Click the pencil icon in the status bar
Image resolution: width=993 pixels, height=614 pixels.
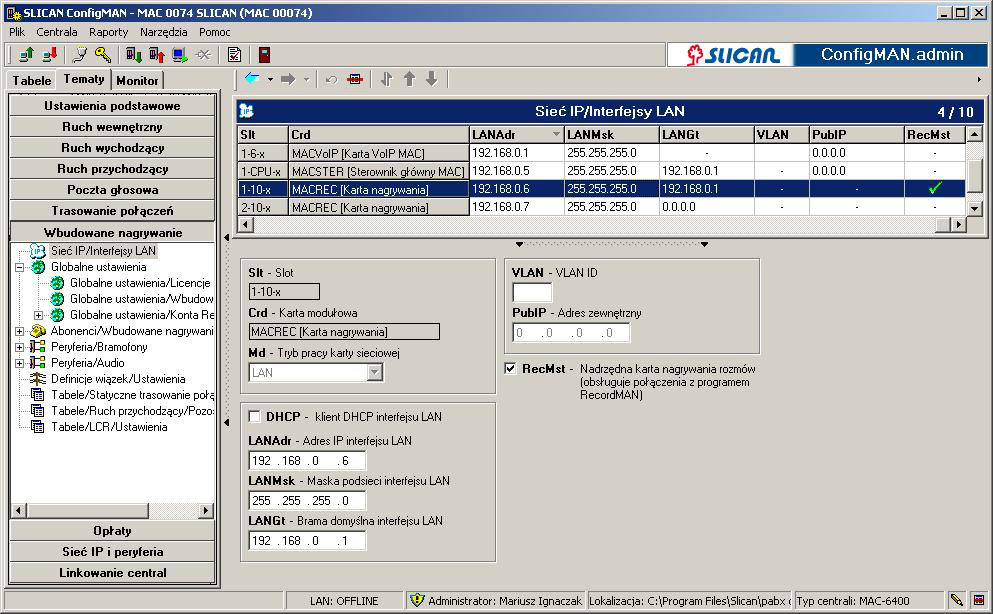click(957, 599)
